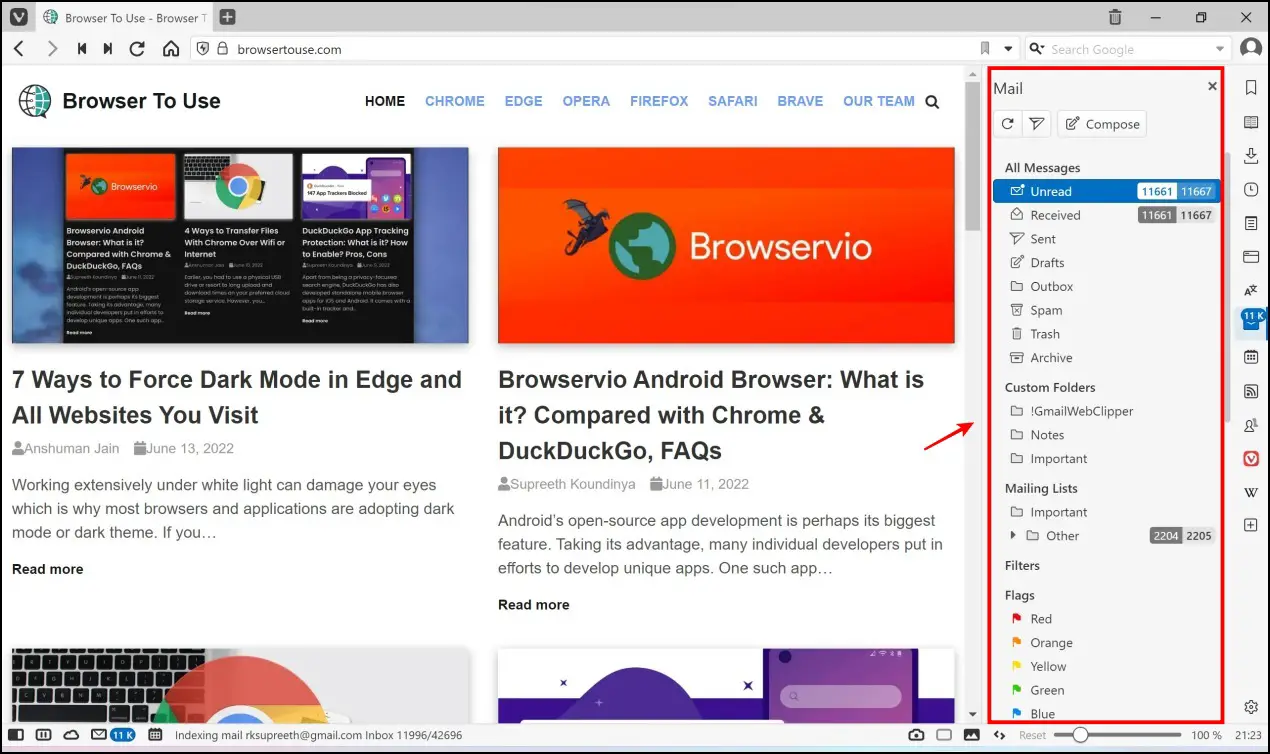Open the Notes side panel
This screenshot has height=754, width=1270.
coord(1251,223)
